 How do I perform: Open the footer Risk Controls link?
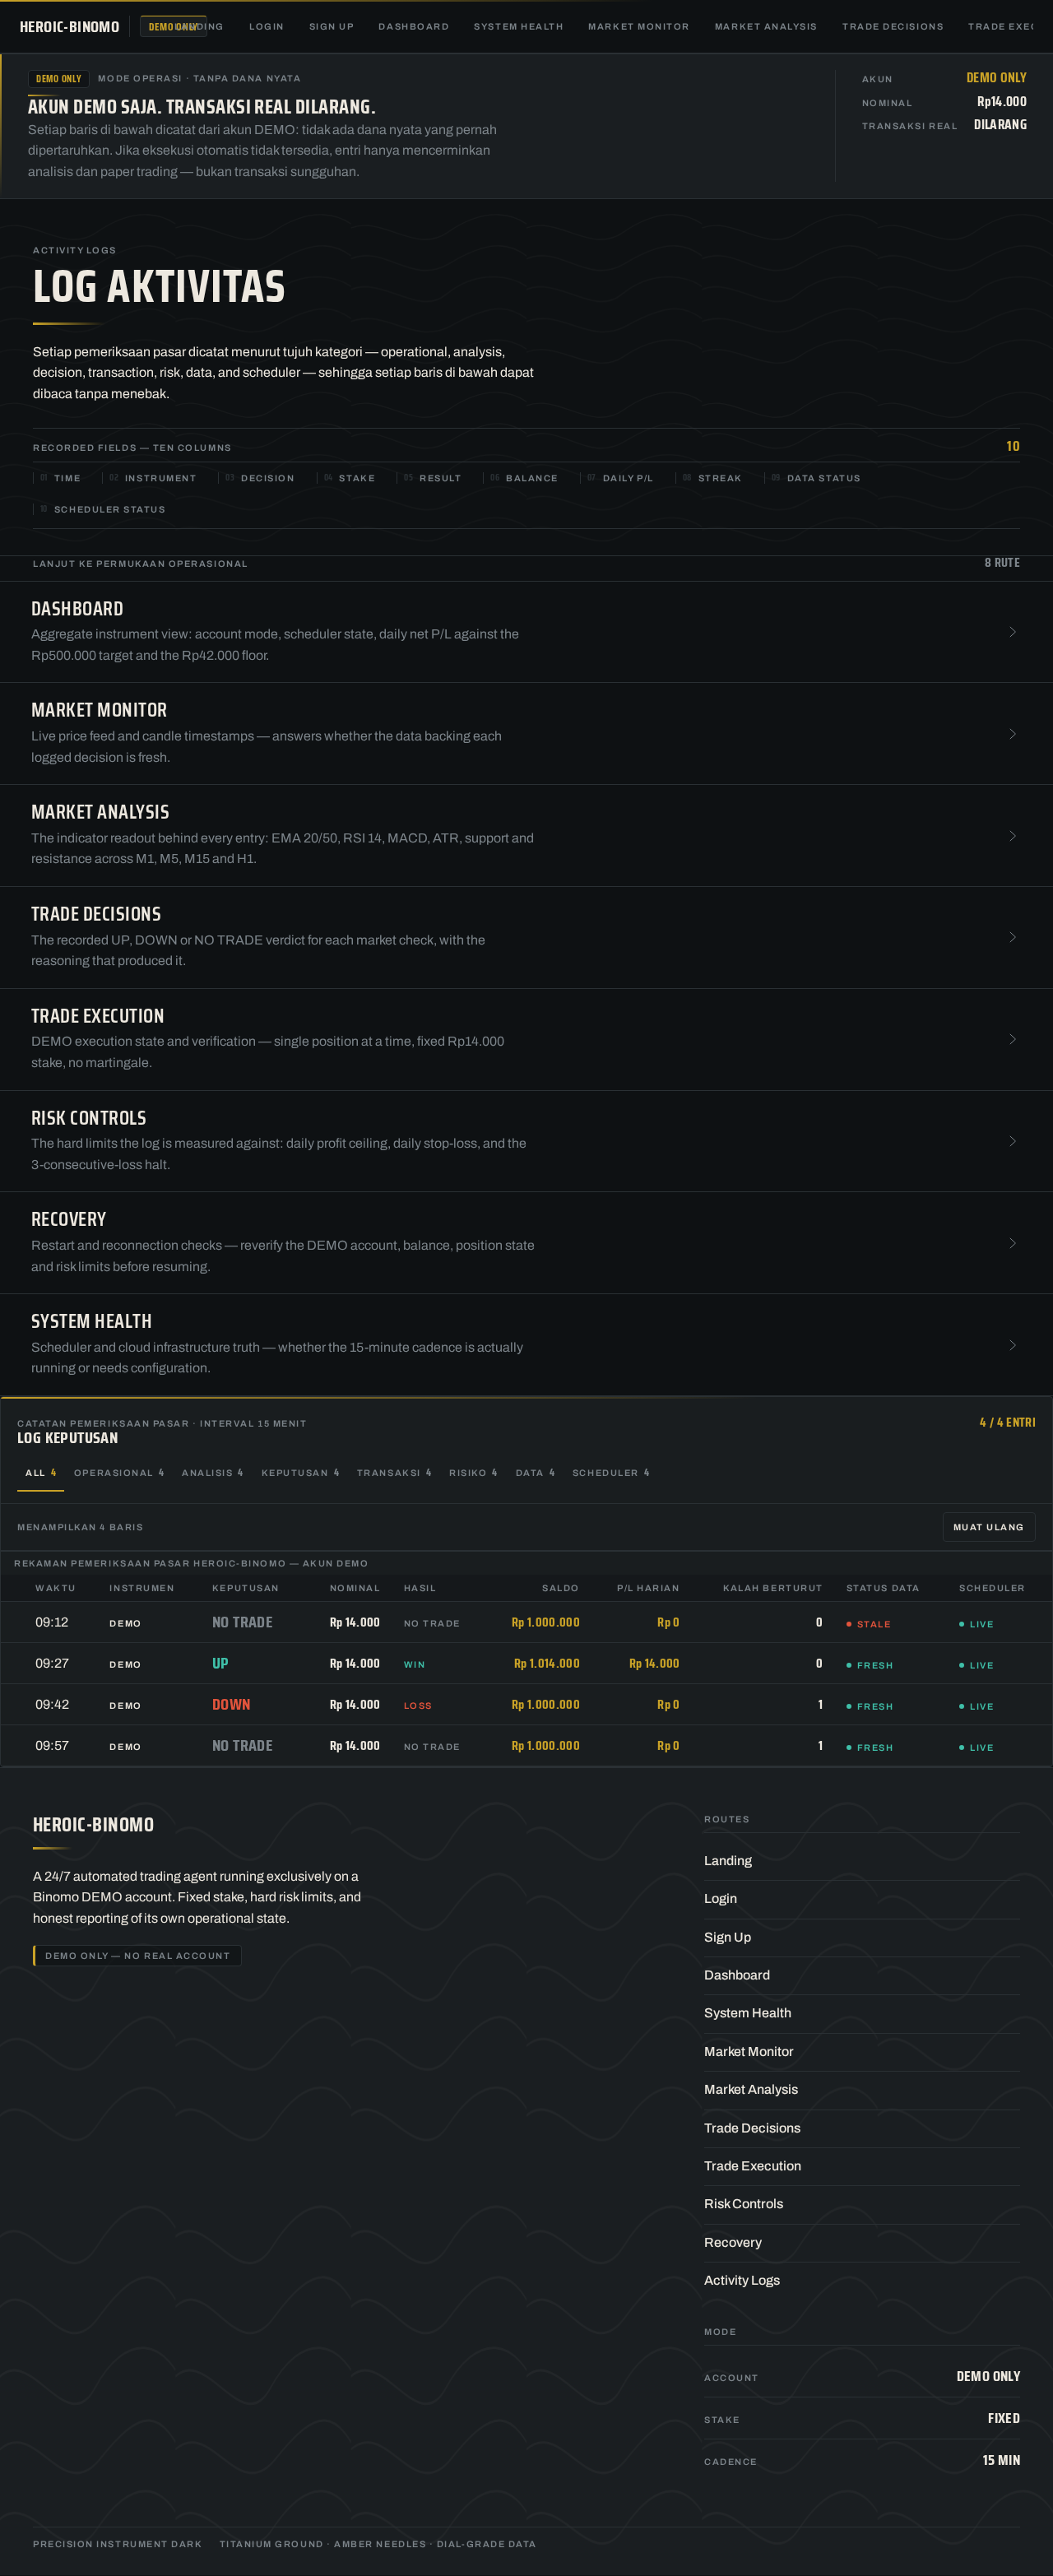pyautogui.click(x=743, y=2204)
